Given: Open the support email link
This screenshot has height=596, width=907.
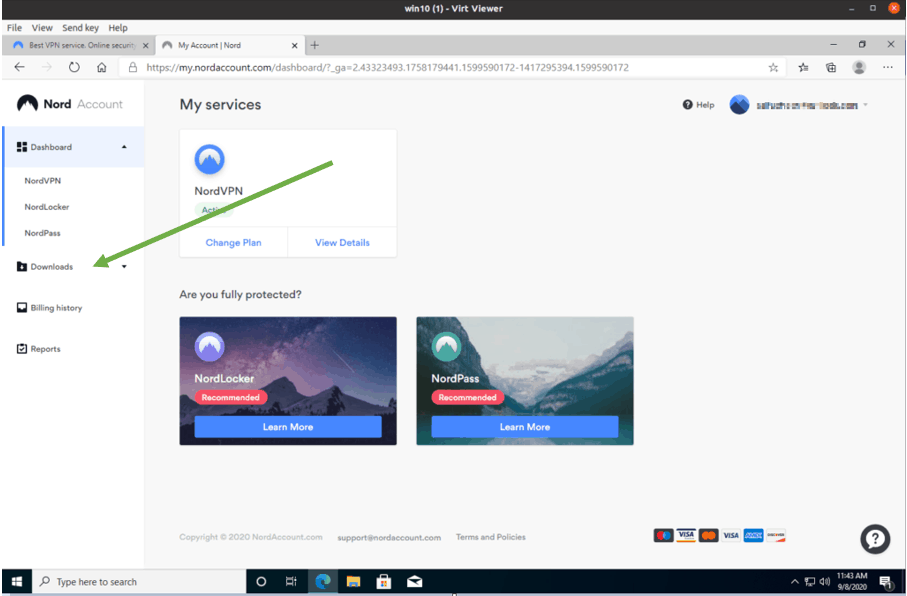Looking at the screenshot, I should tap(389, 538).
